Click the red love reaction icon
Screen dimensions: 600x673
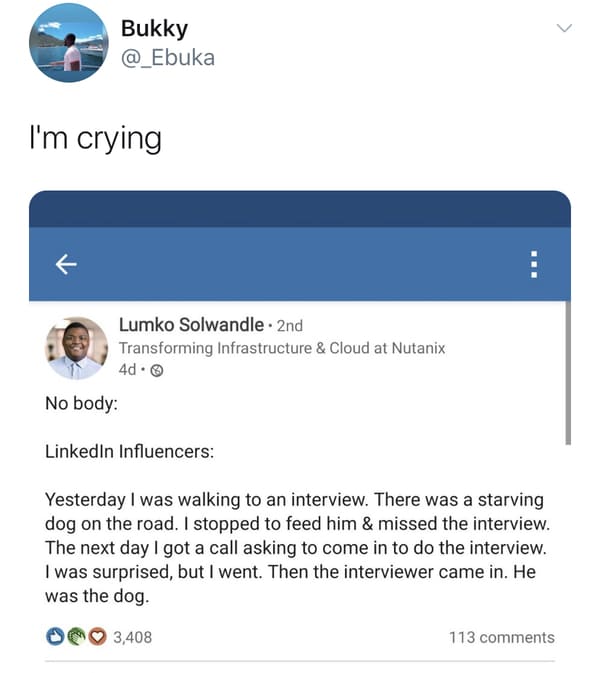click(x=97, y=637)
